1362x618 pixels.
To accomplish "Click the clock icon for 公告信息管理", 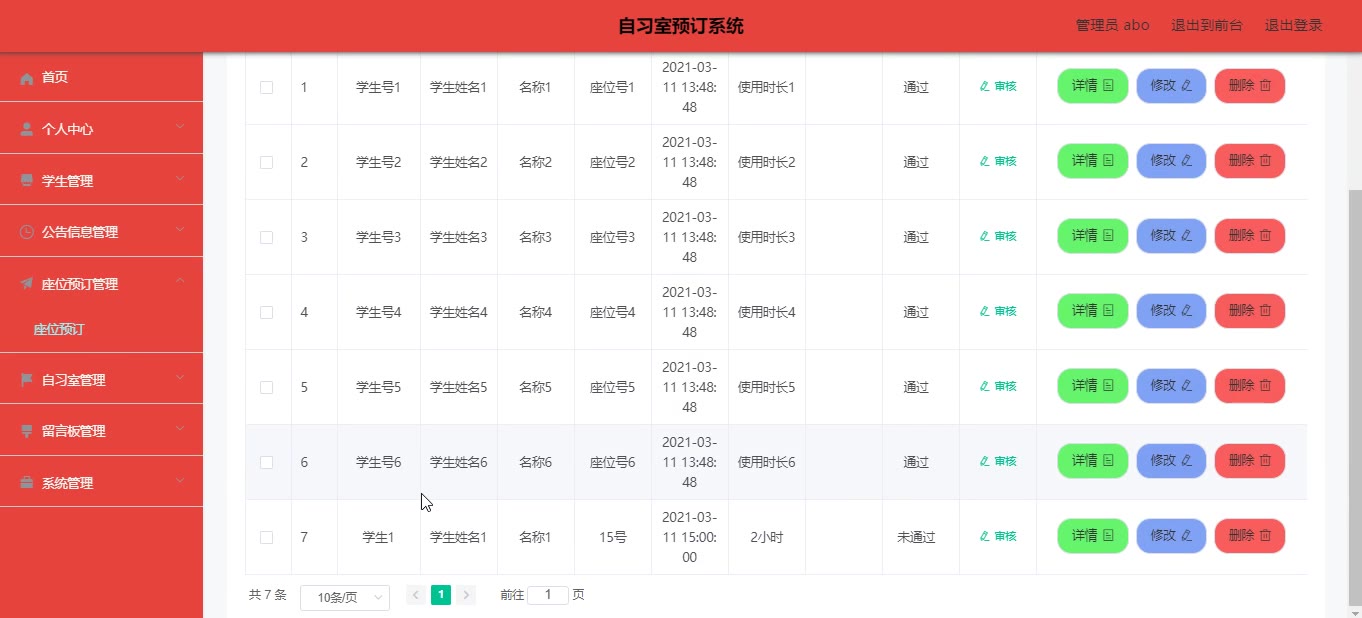I will [x=27, y=232].
